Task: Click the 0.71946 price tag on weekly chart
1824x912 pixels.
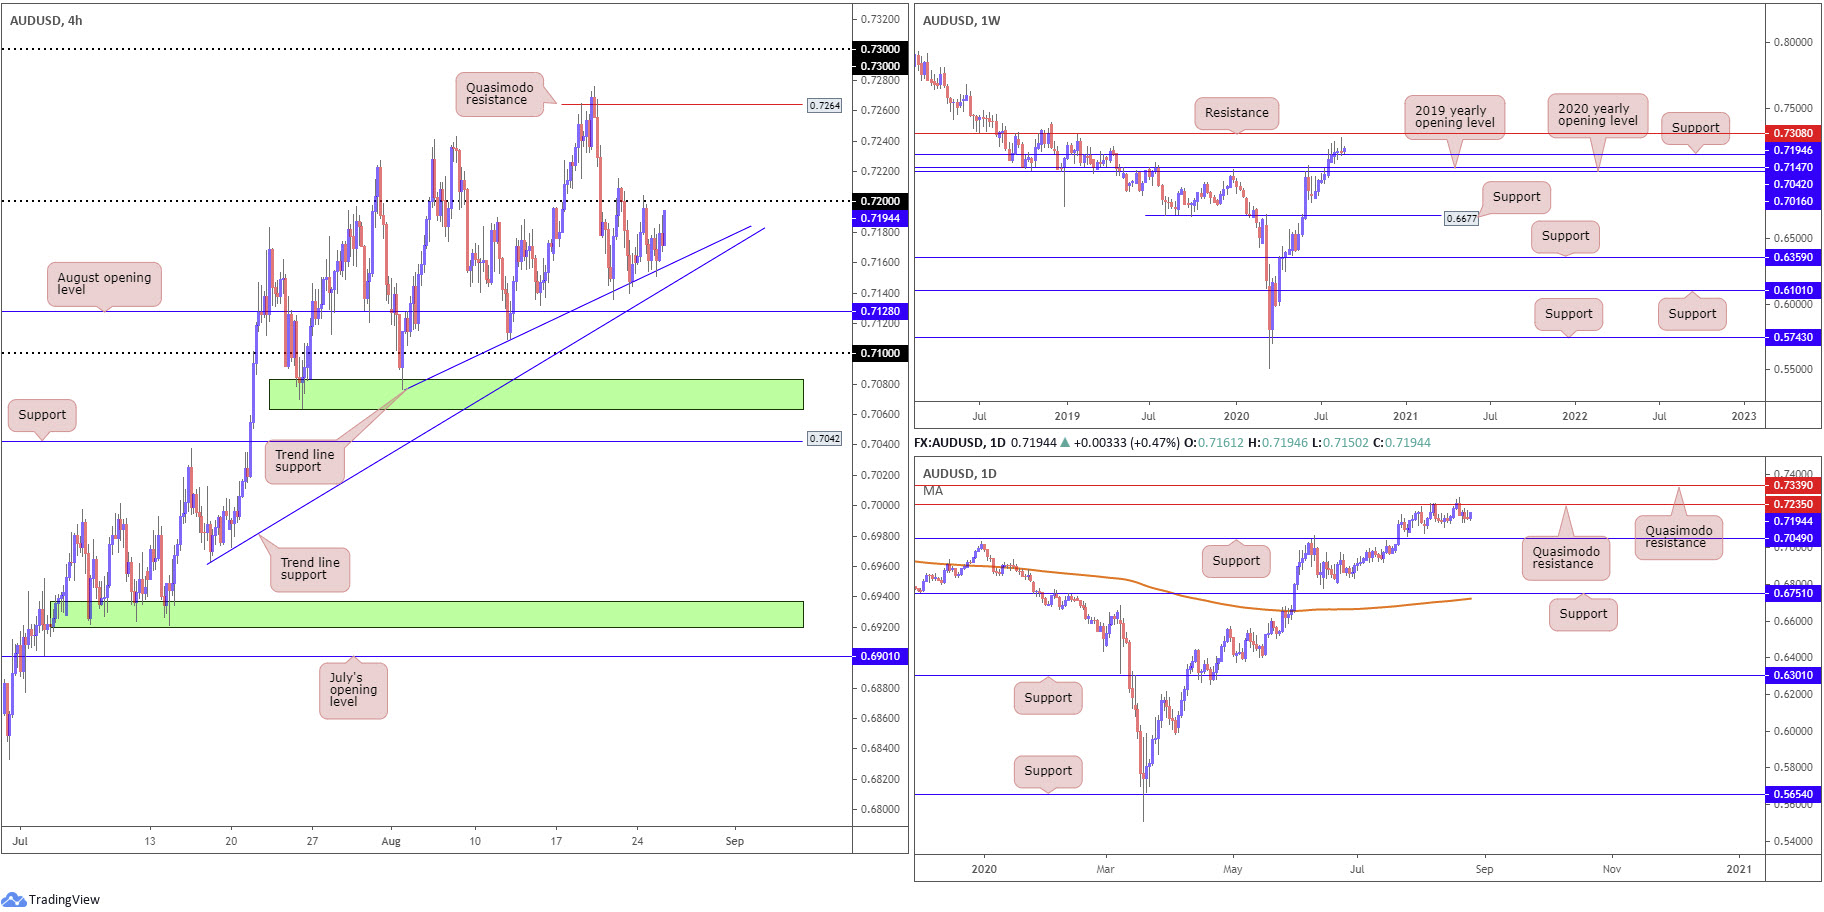Action: coord(1793,150)
